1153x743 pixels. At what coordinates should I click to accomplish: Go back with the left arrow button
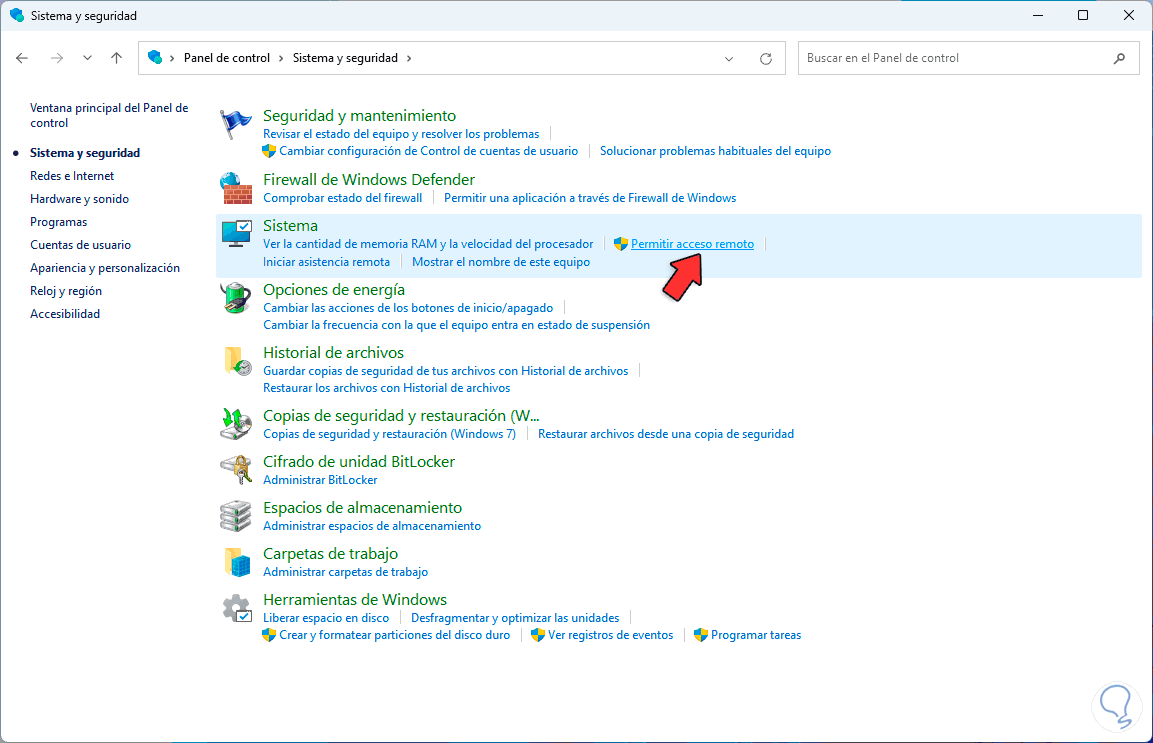[x=22, y=58]
